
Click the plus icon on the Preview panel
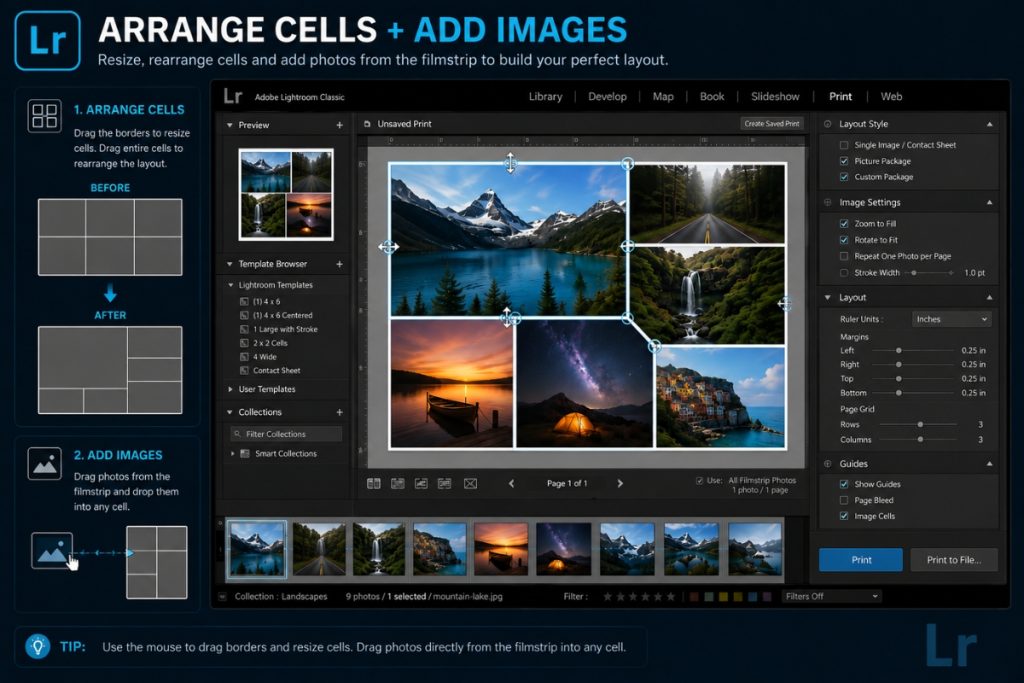point(340,125)
